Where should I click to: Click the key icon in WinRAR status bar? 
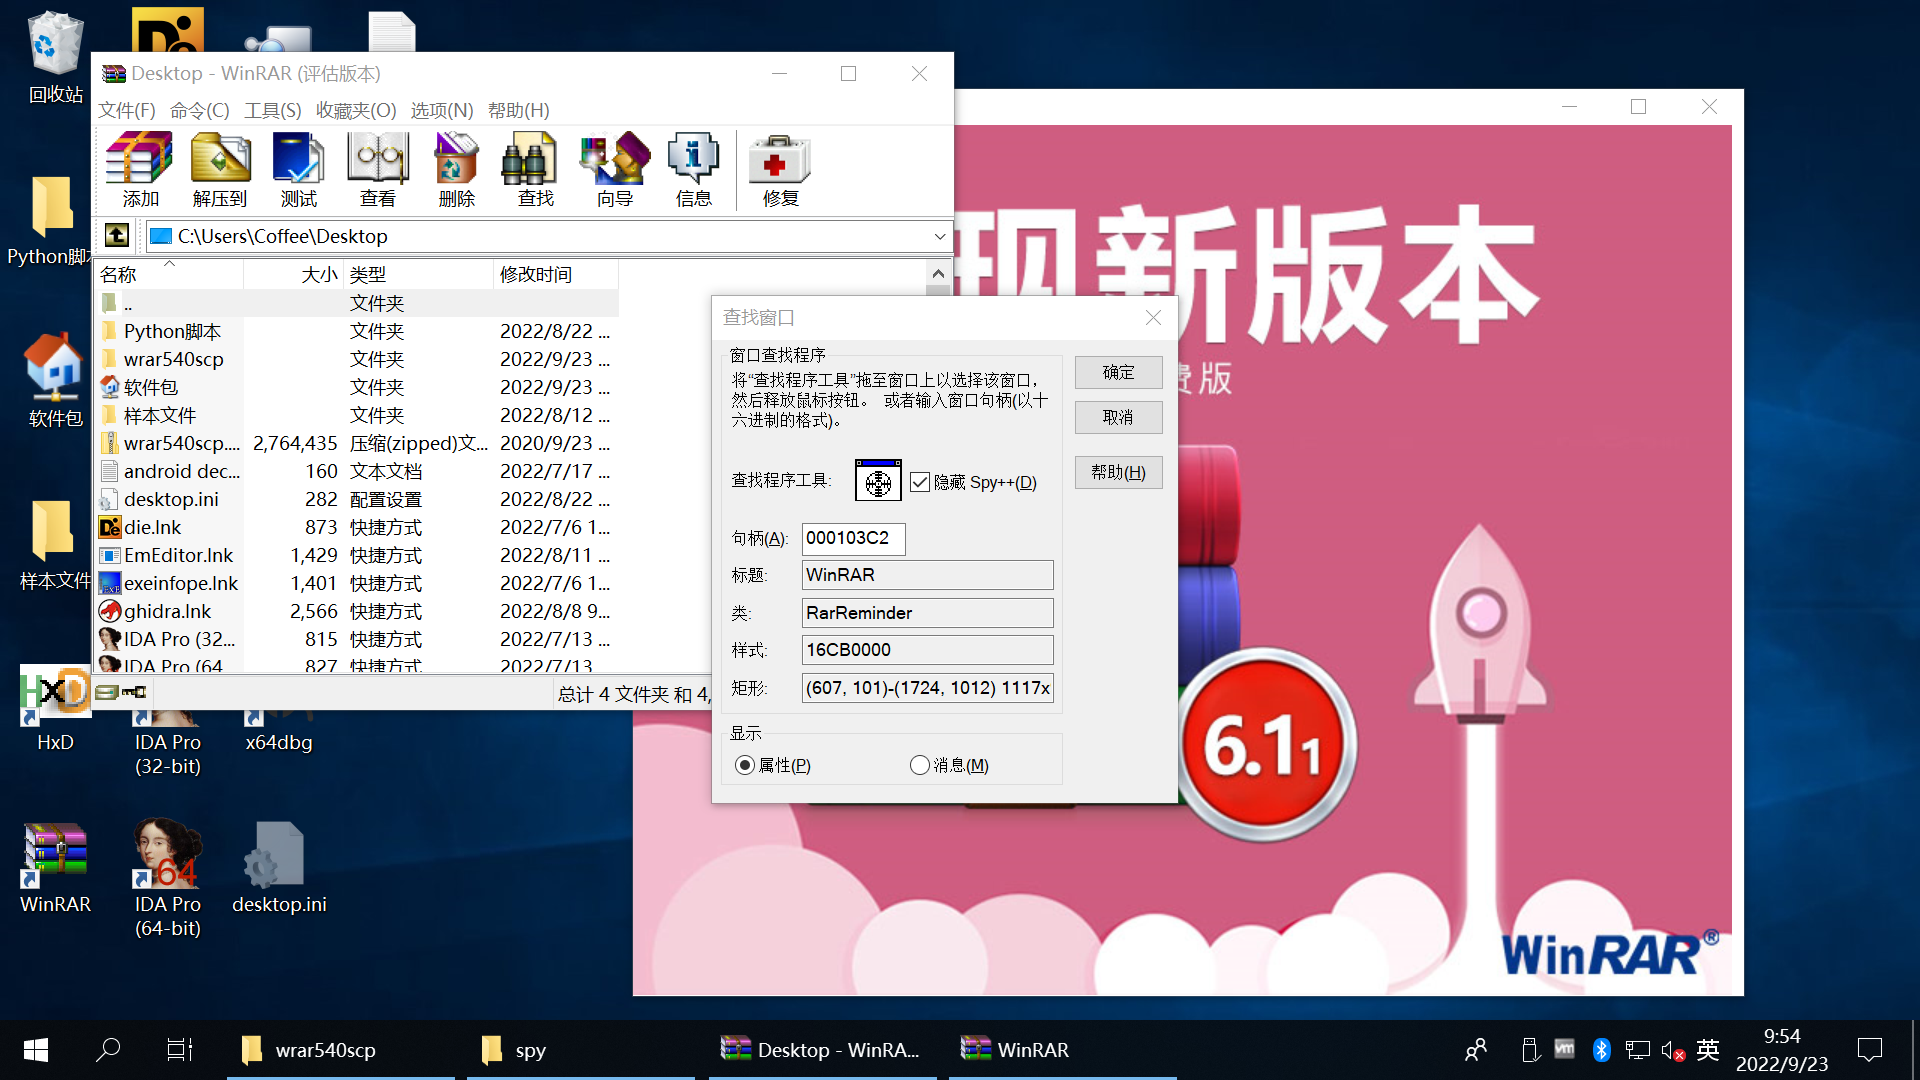coord(135,692)
